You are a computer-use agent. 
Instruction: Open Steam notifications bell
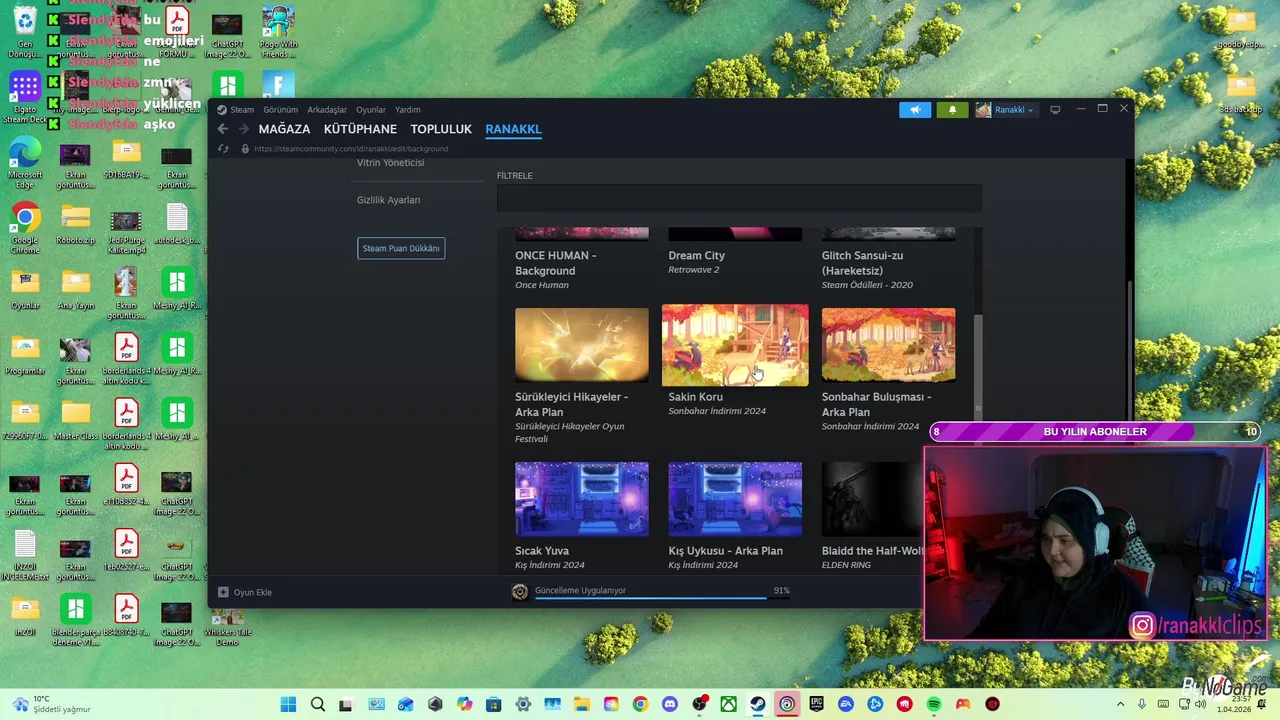point(952,110)
